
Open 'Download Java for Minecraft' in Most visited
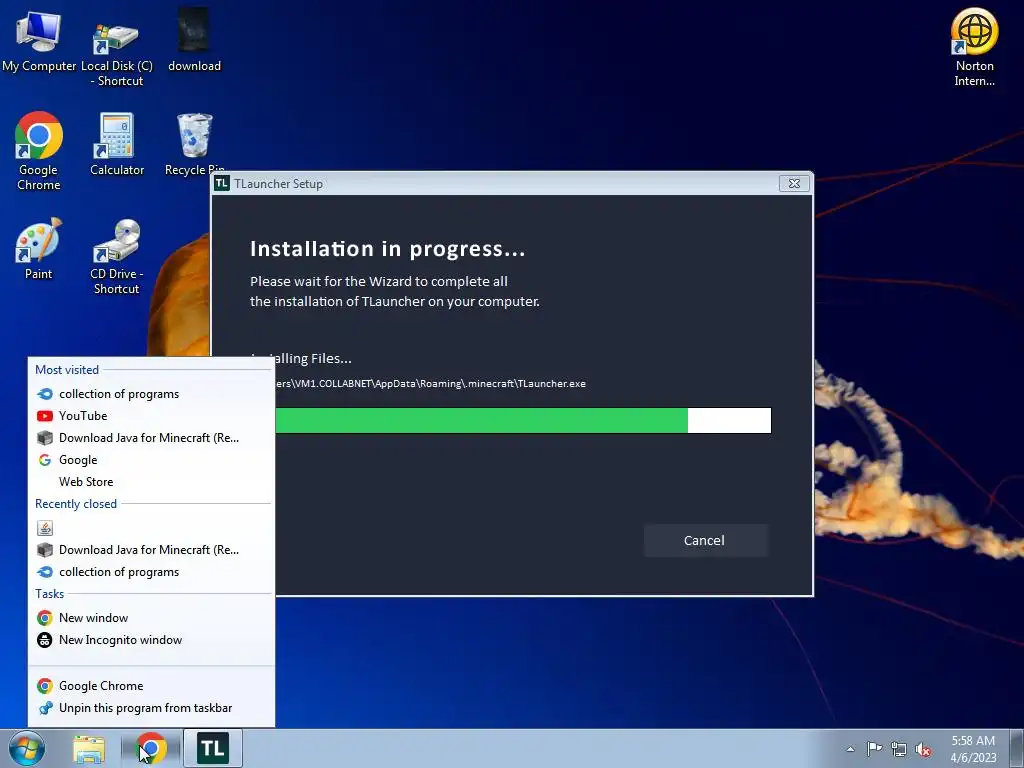tap(152, 438)
